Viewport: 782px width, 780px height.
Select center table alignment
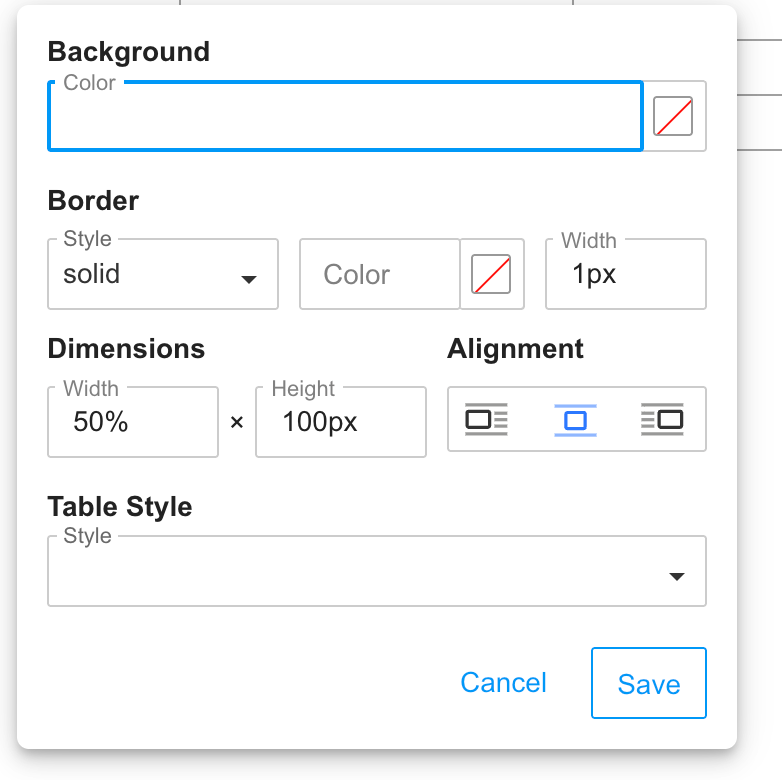pos(576,420)
